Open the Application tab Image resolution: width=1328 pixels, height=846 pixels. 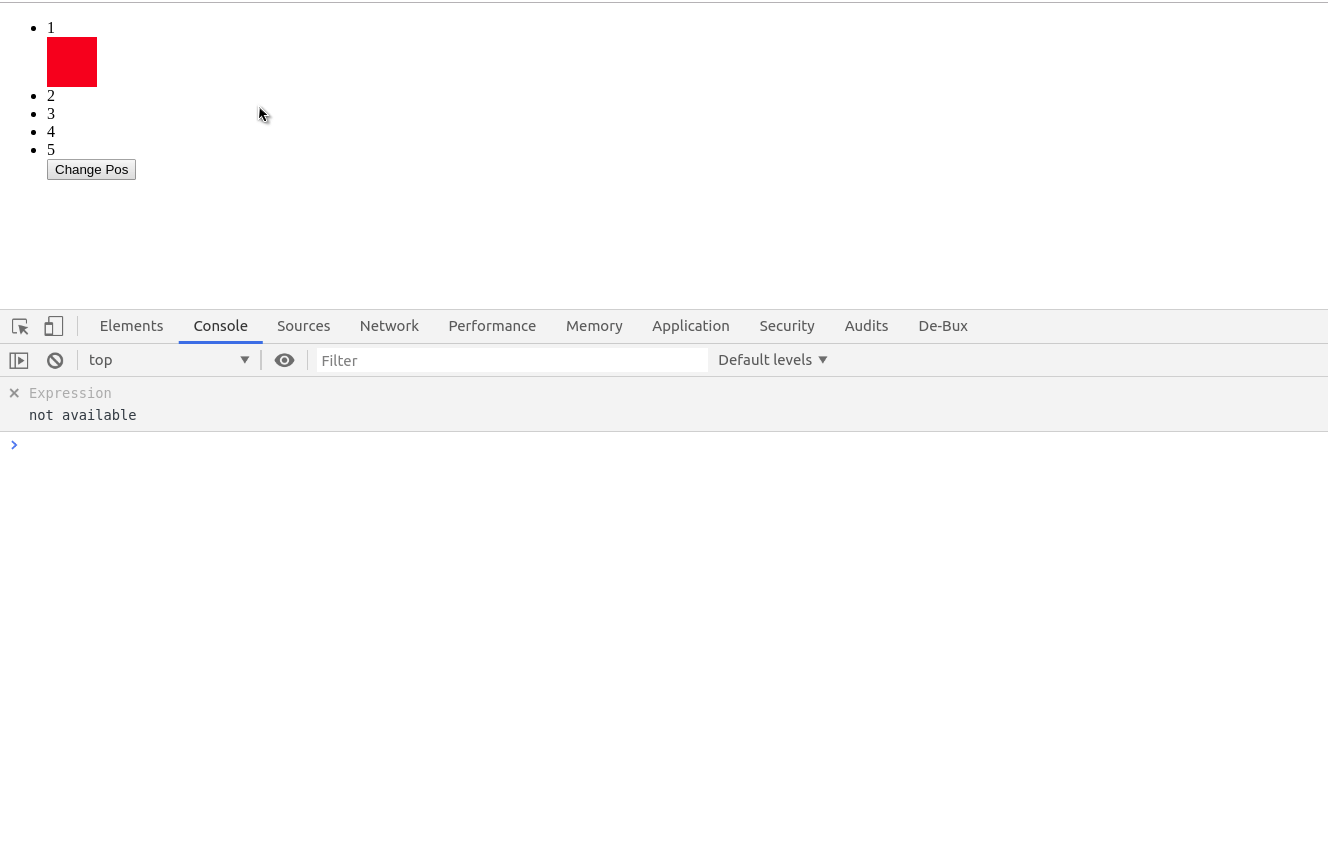pos(691,326)
